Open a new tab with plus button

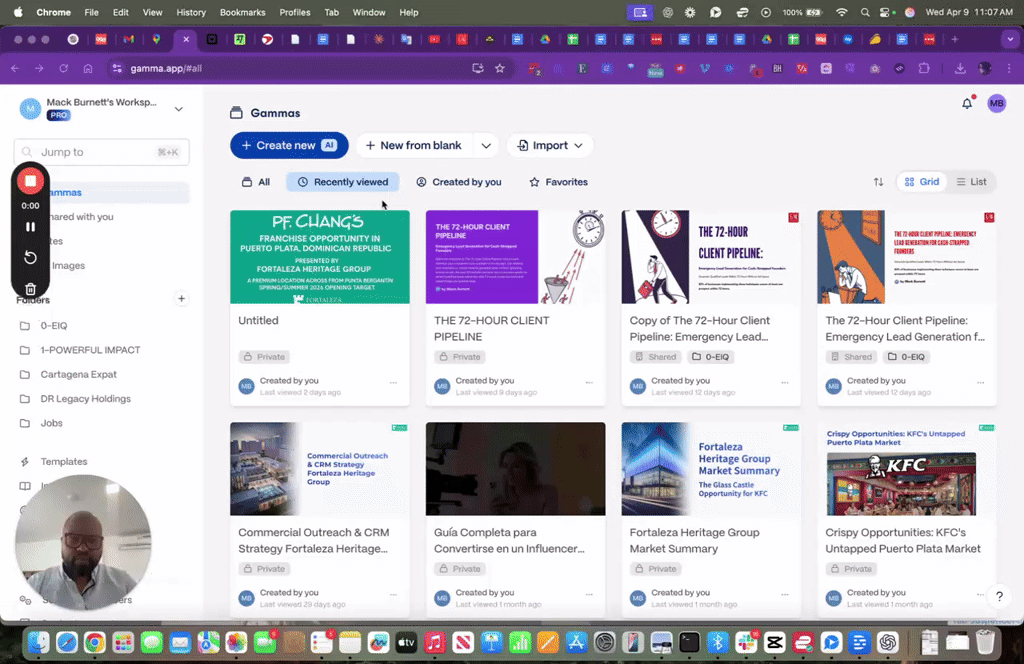point(955,40)
